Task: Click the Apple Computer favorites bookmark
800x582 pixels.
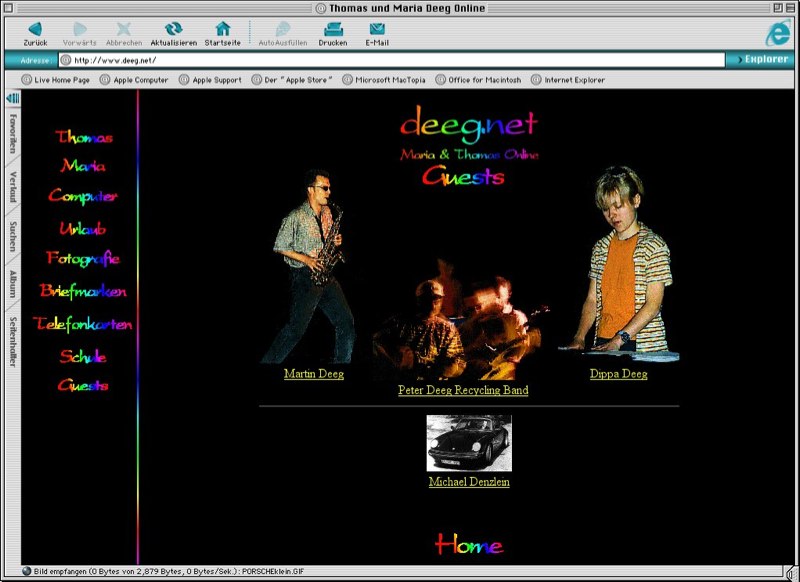Action: click(x=134, y=80)
